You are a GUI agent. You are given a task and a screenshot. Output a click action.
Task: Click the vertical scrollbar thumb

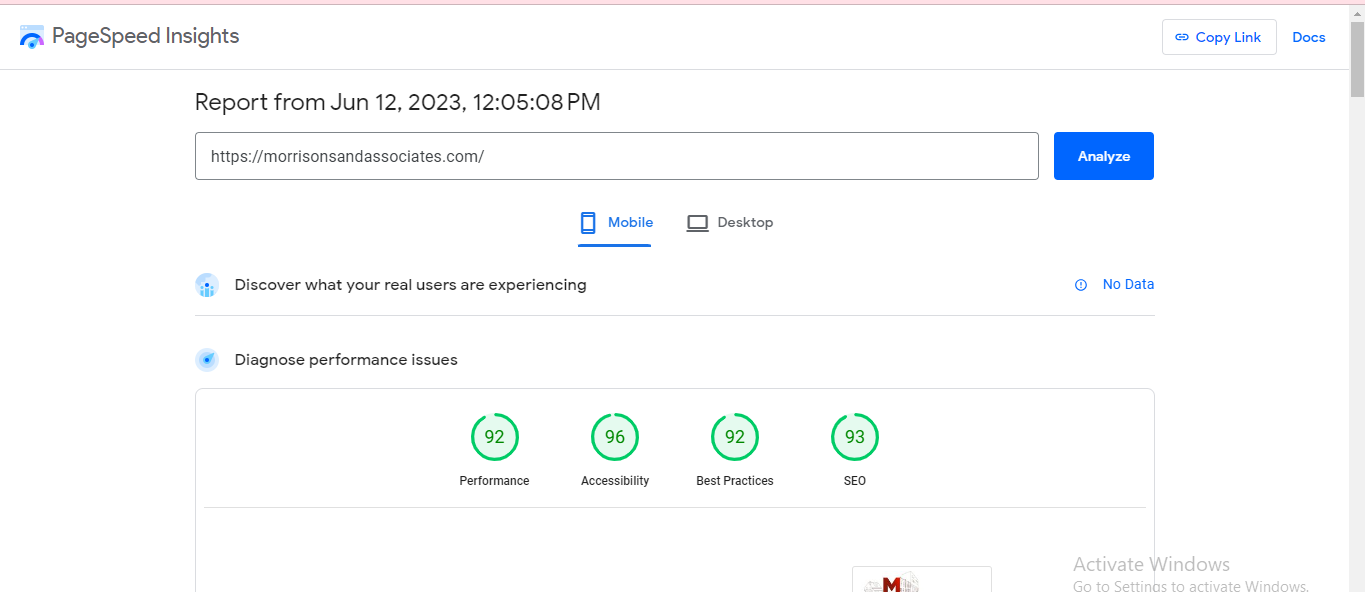1356,60
